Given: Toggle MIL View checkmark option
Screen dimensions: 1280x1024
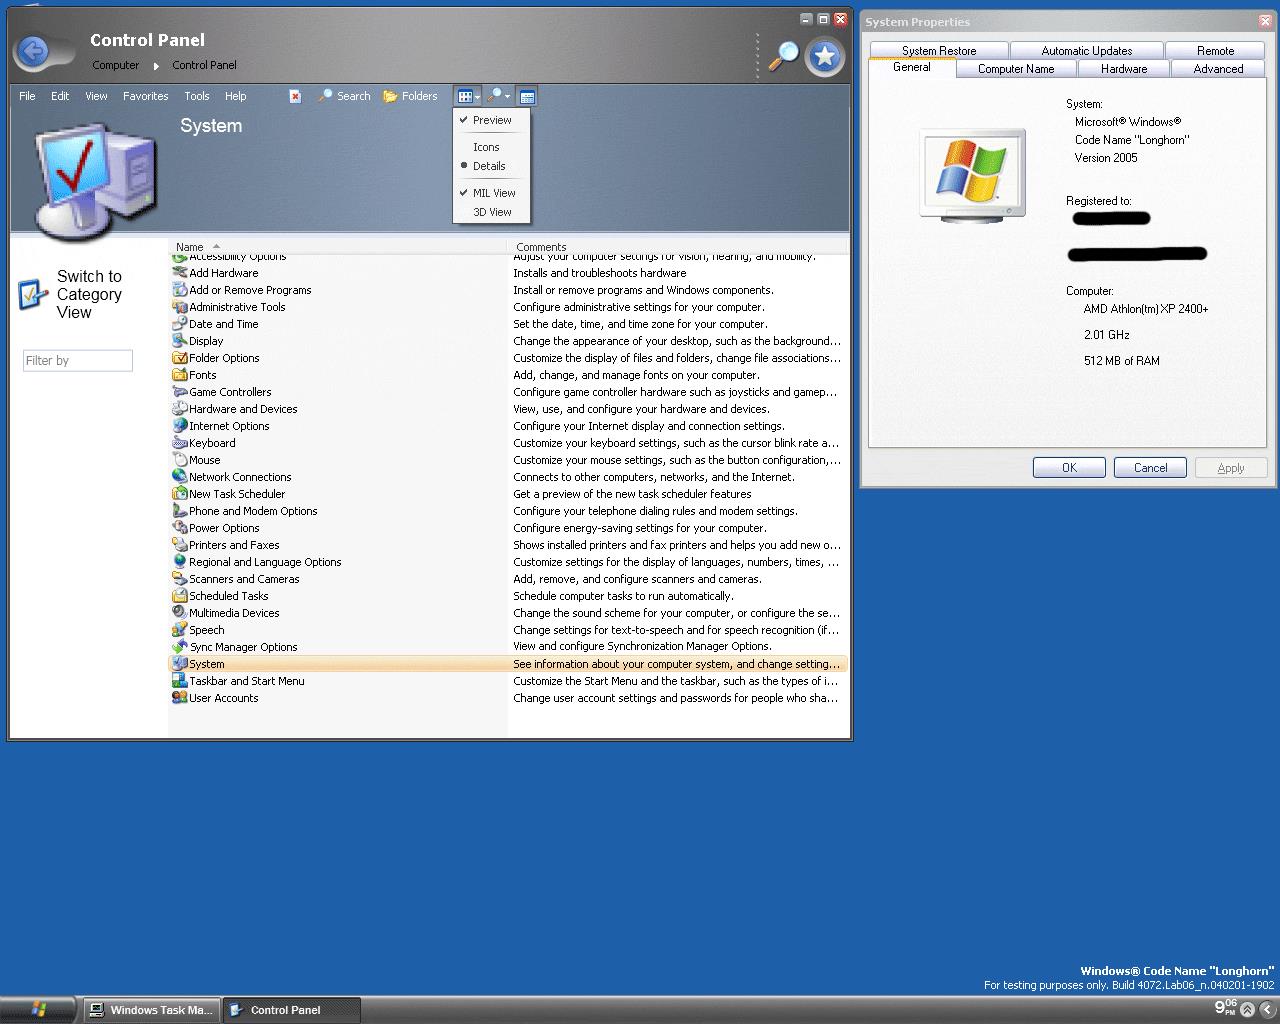Looking at the screenshot, I should click(x=491, y=193).
